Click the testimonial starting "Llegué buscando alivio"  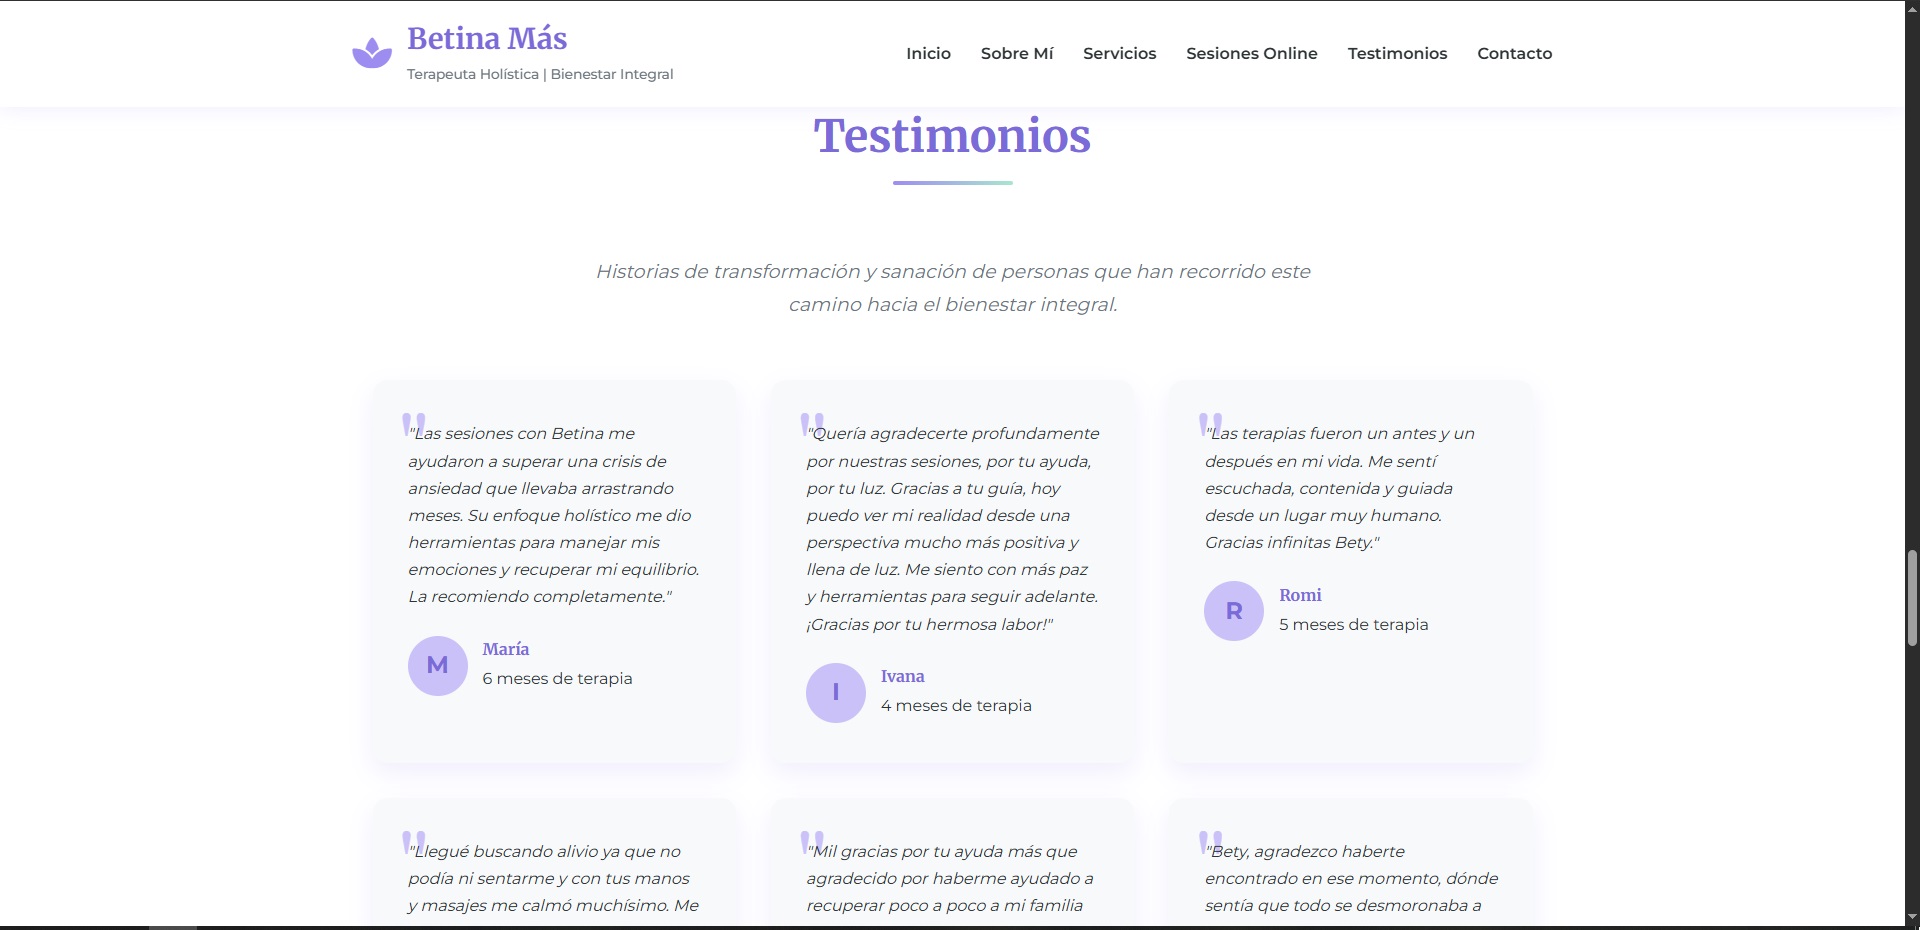tap(554, 878)
